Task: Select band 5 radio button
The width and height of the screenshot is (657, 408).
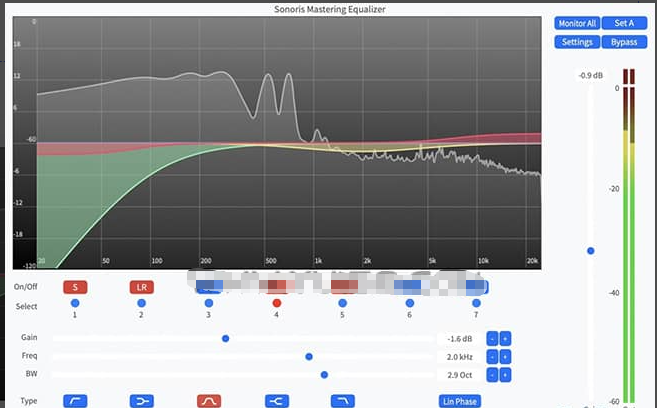Action: (343, 303)
